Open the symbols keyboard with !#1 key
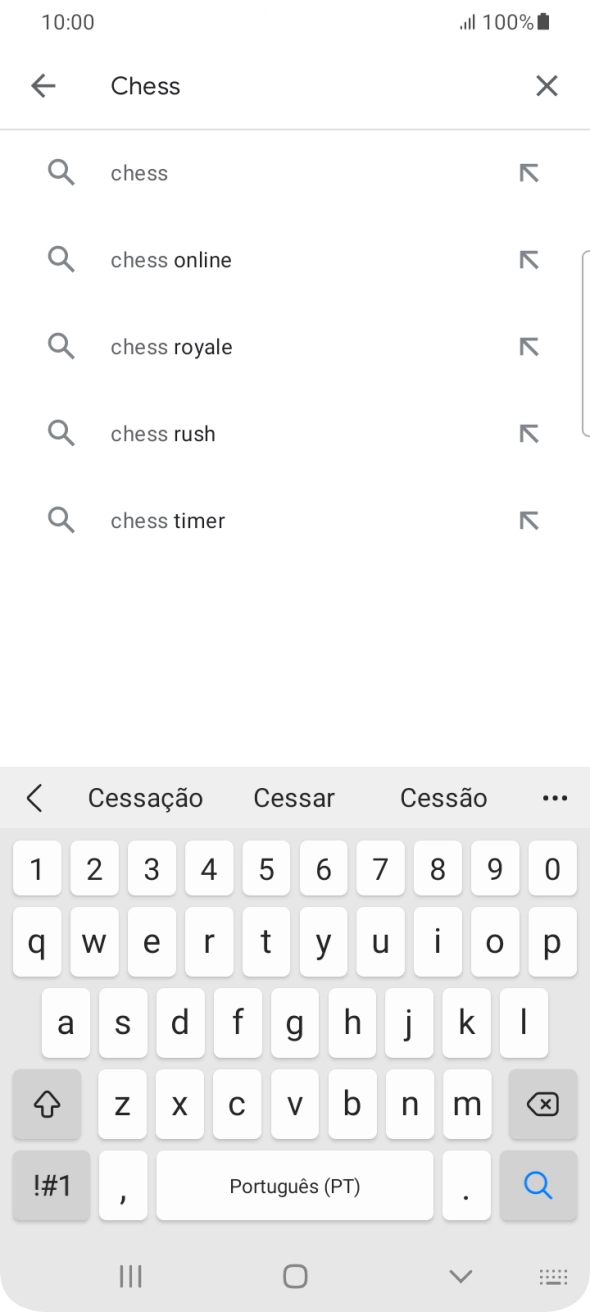The height and width of the screenshot is (1312, 590). (x=50, y=1185)
